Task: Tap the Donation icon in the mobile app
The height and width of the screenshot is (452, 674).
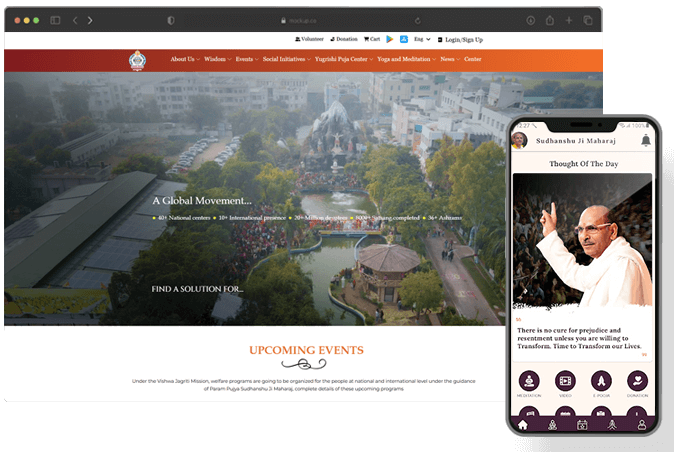Action: tap(637, 381)
